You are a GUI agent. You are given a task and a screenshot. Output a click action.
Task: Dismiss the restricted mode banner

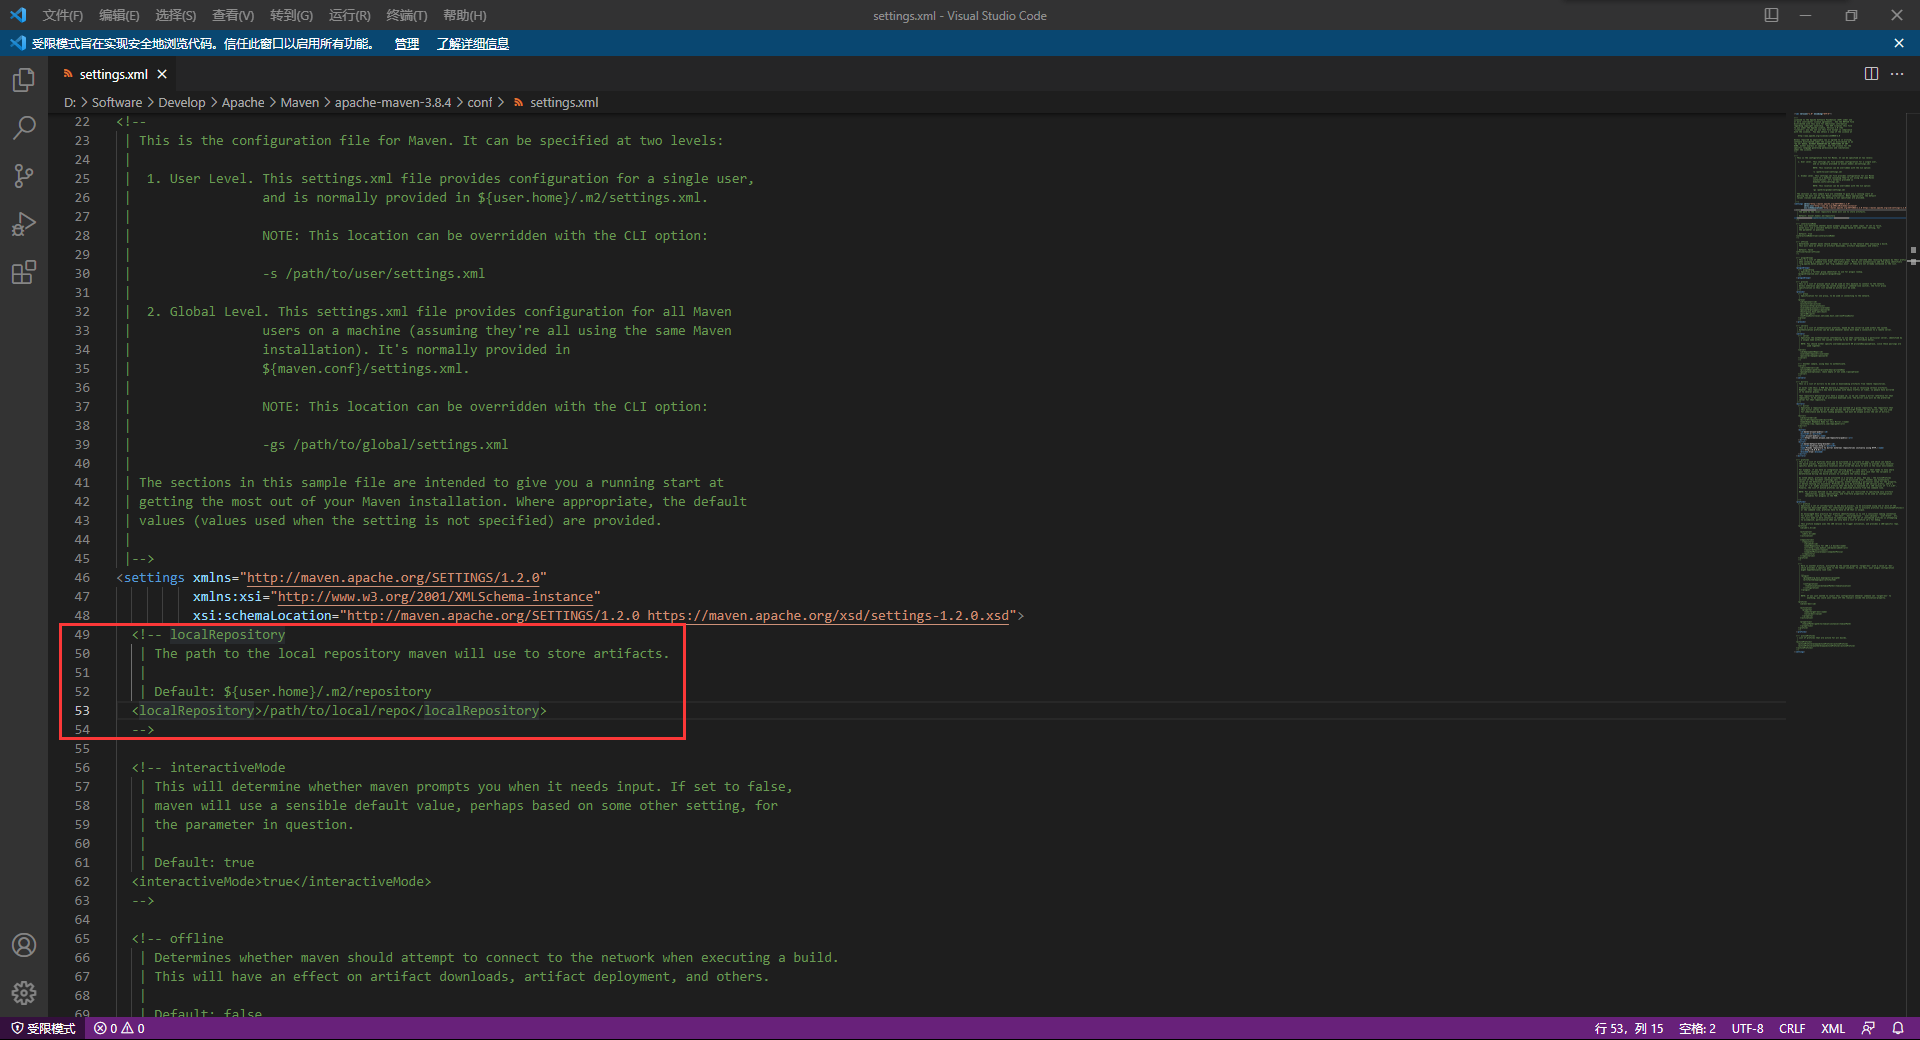[x=1899, y=43]
